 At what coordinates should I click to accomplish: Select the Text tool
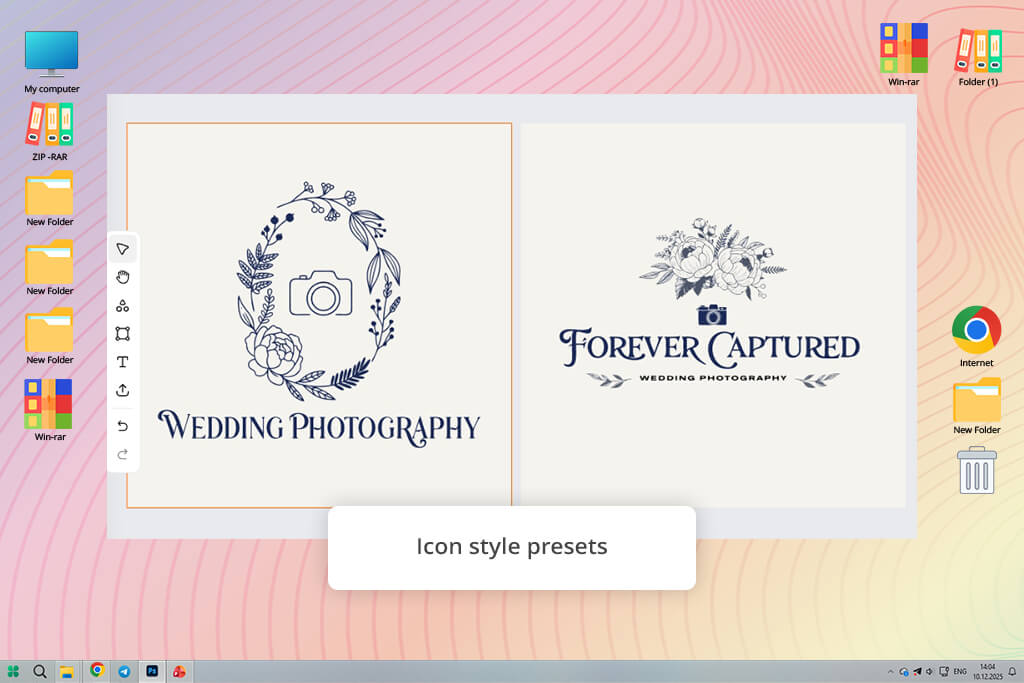pyautogui.click(x=122, y=362)
